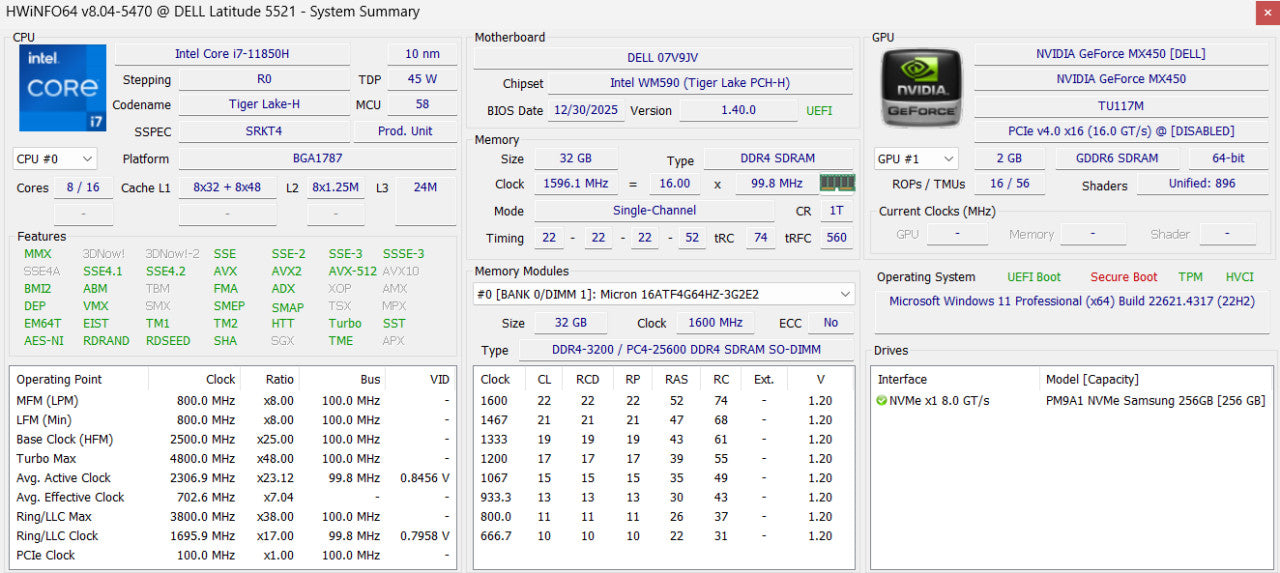
Task: Close the System Summary window
Action: tap(1267, 12)
